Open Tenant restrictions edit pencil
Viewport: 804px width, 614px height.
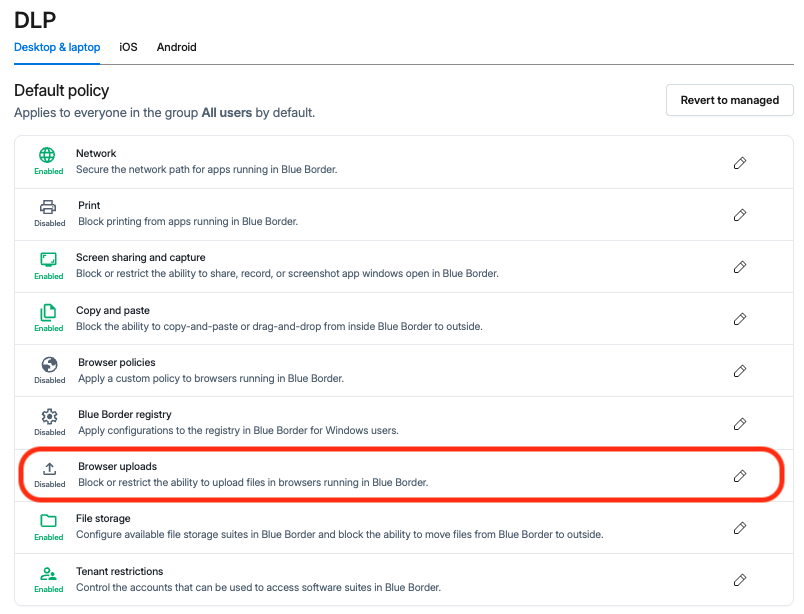739,580
